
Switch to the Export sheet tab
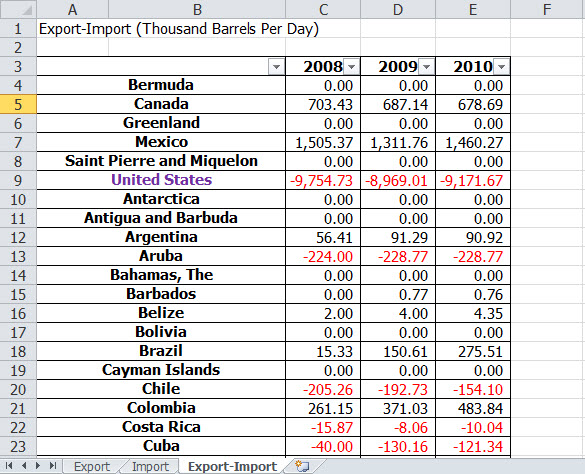click(92, 467)
